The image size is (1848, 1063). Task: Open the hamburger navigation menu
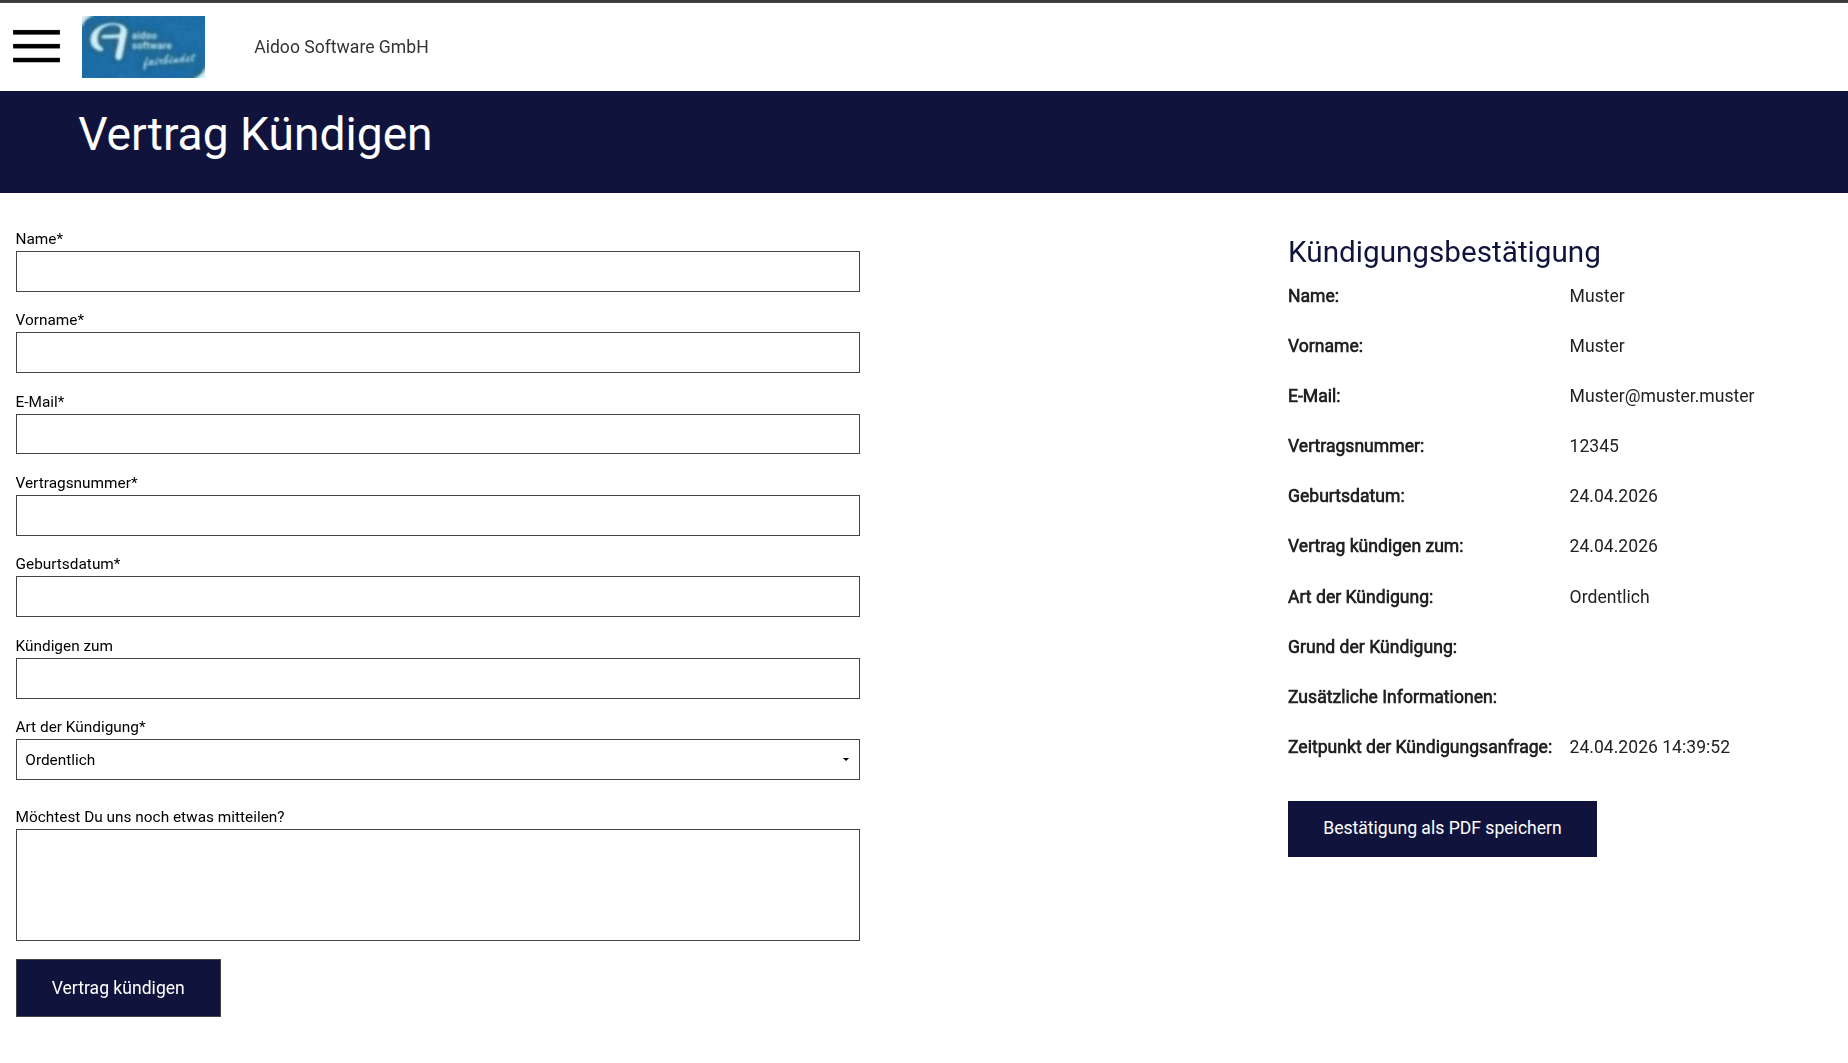tap(36, 46)
